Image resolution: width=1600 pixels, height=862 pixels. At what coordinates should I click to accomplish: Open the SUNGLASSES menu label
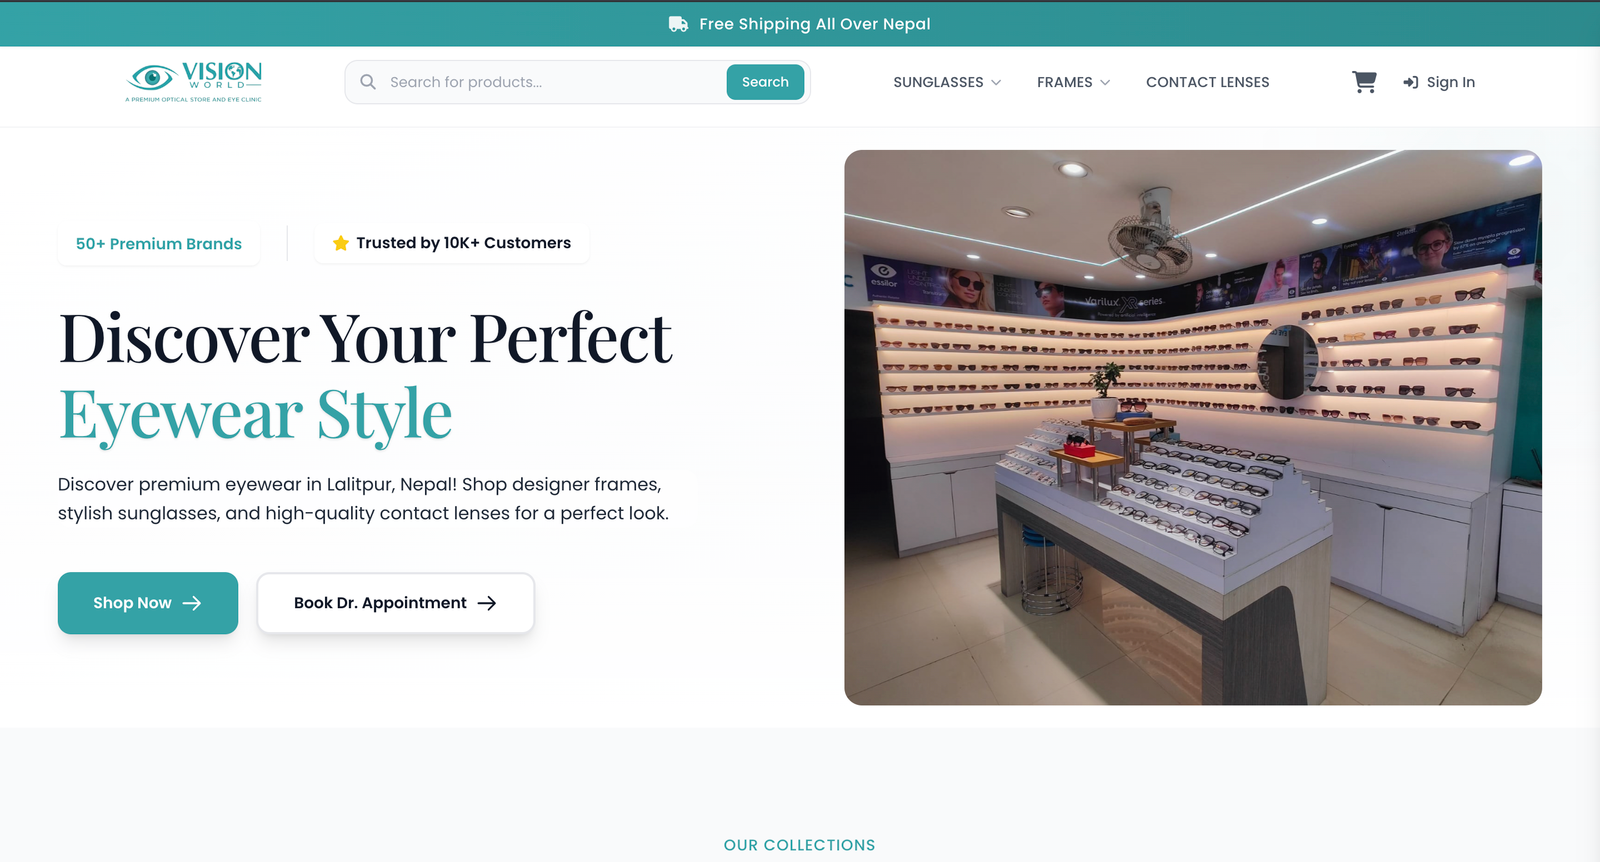coord(938,82)
